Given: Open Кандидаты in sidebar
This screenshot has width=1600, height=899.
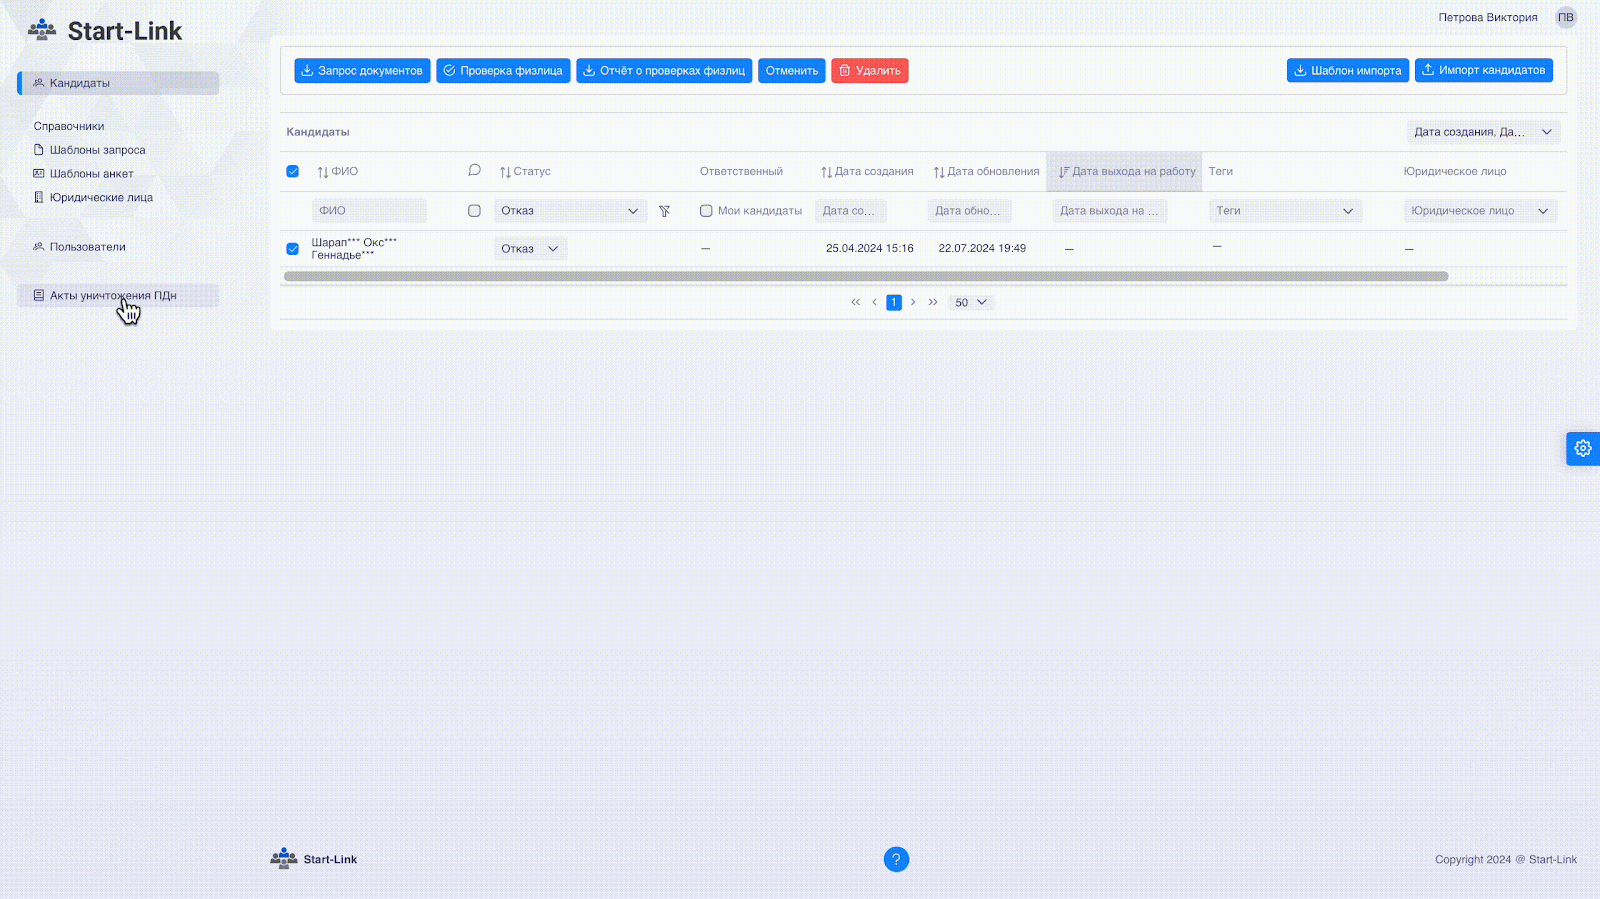Looking at the screenshot, I should [118, 83].
